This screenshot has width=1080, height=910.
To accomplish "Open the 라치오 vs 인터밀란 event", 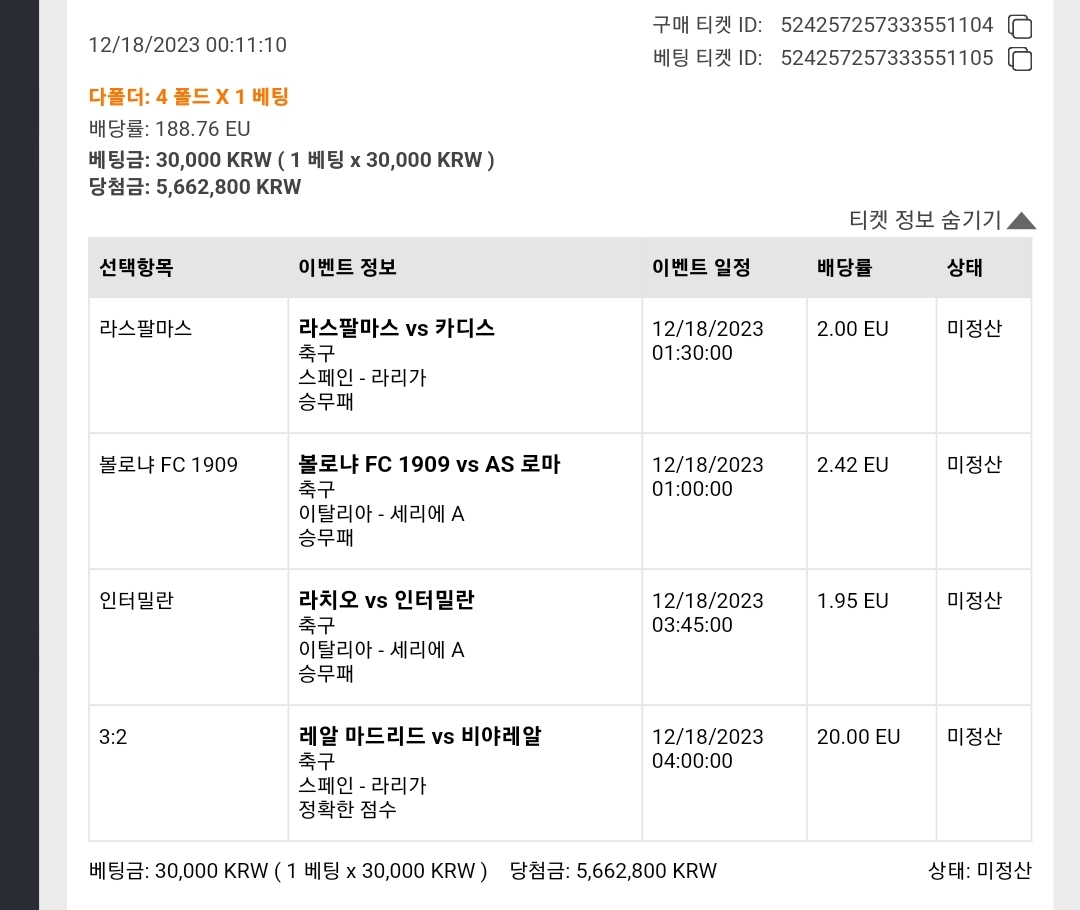I will pyautogui.click(x=386, y=600).
